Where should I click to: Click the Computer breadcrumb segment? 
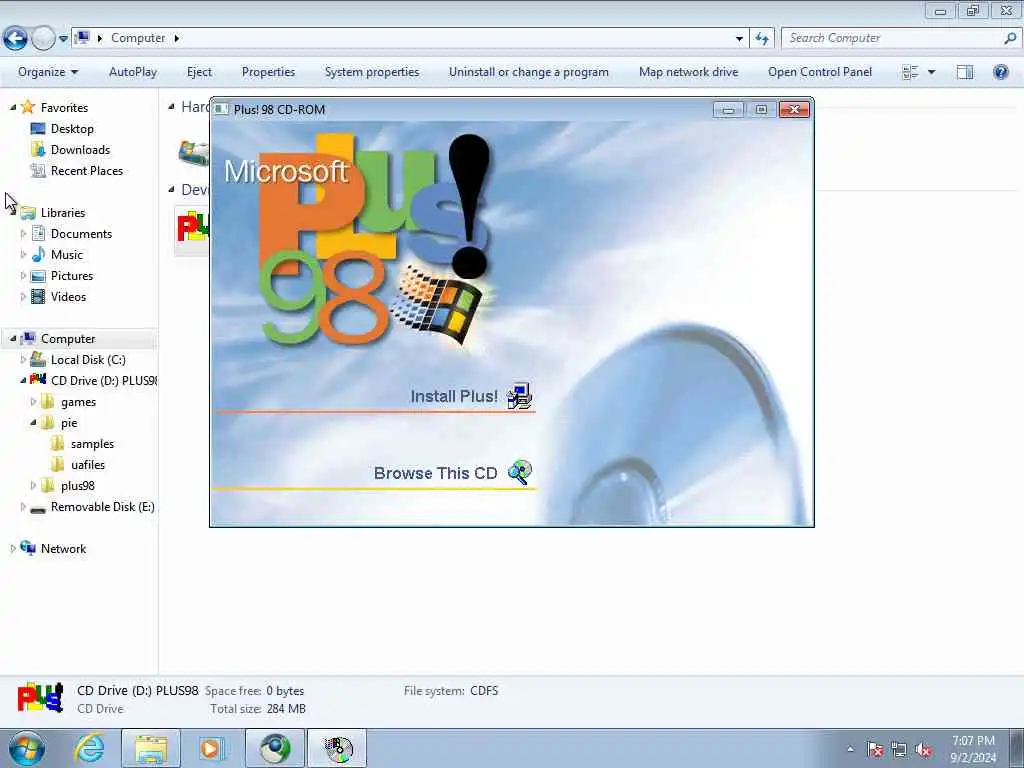click(138, 39)
